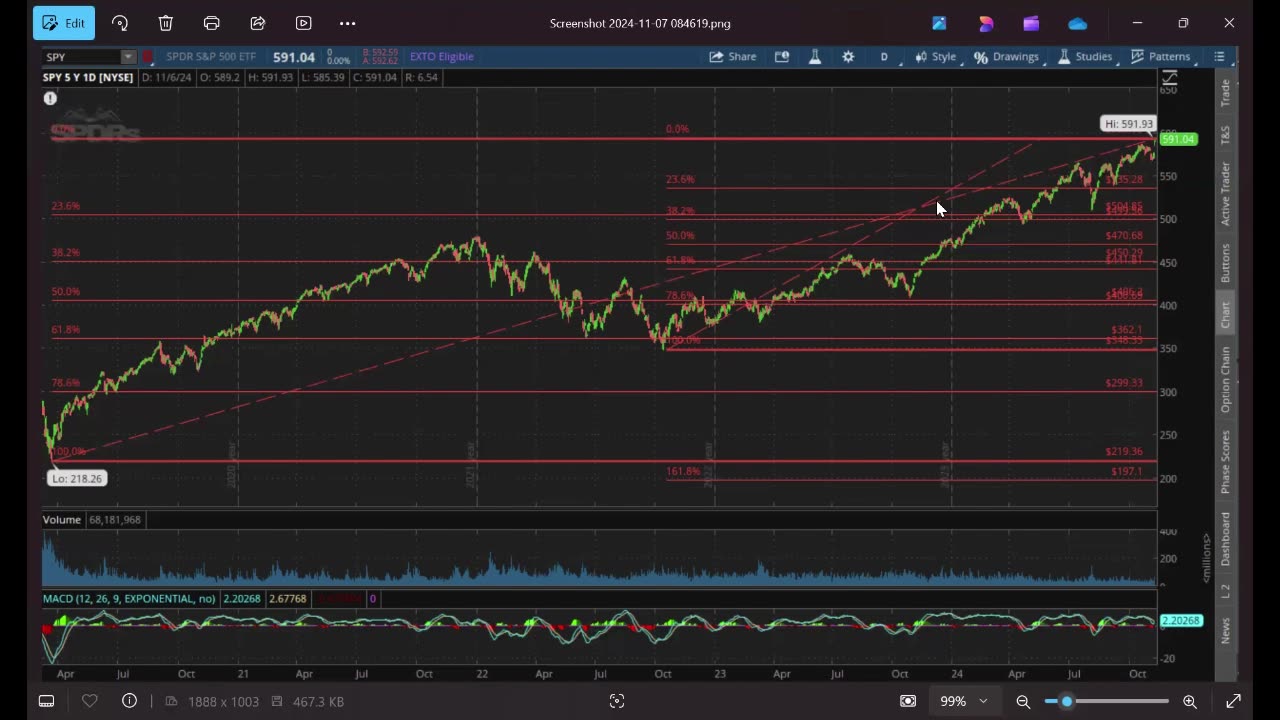
Task: Click the 161.8% Fibonacci level label
Action: pyautogui.click(x=683, y=471)
